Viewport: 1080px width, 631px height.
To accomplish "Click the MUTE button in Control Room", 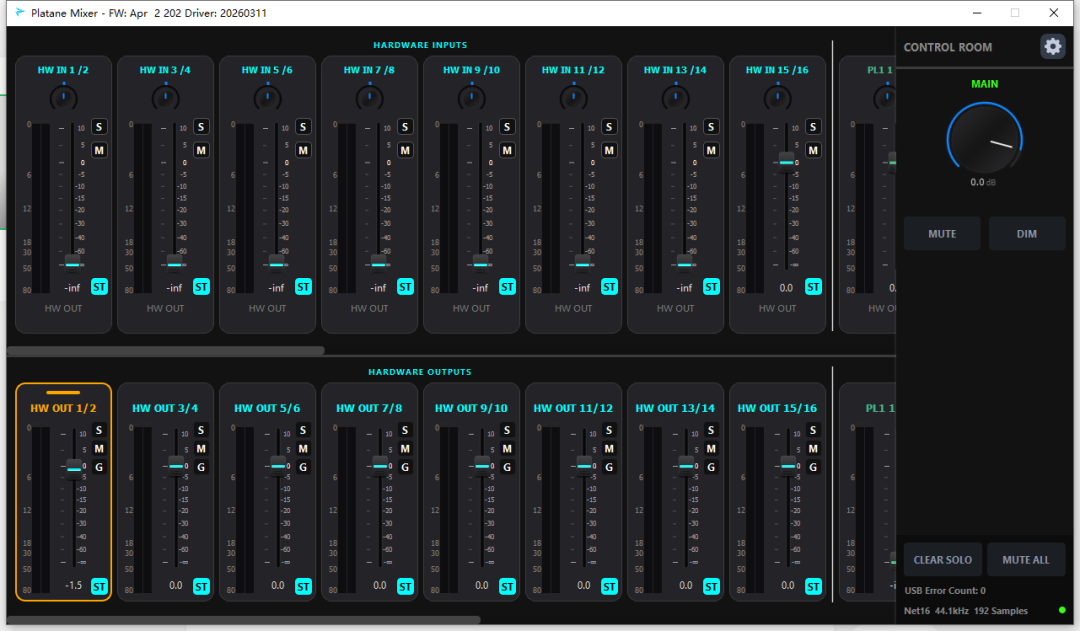I will [x=942, y=234].
